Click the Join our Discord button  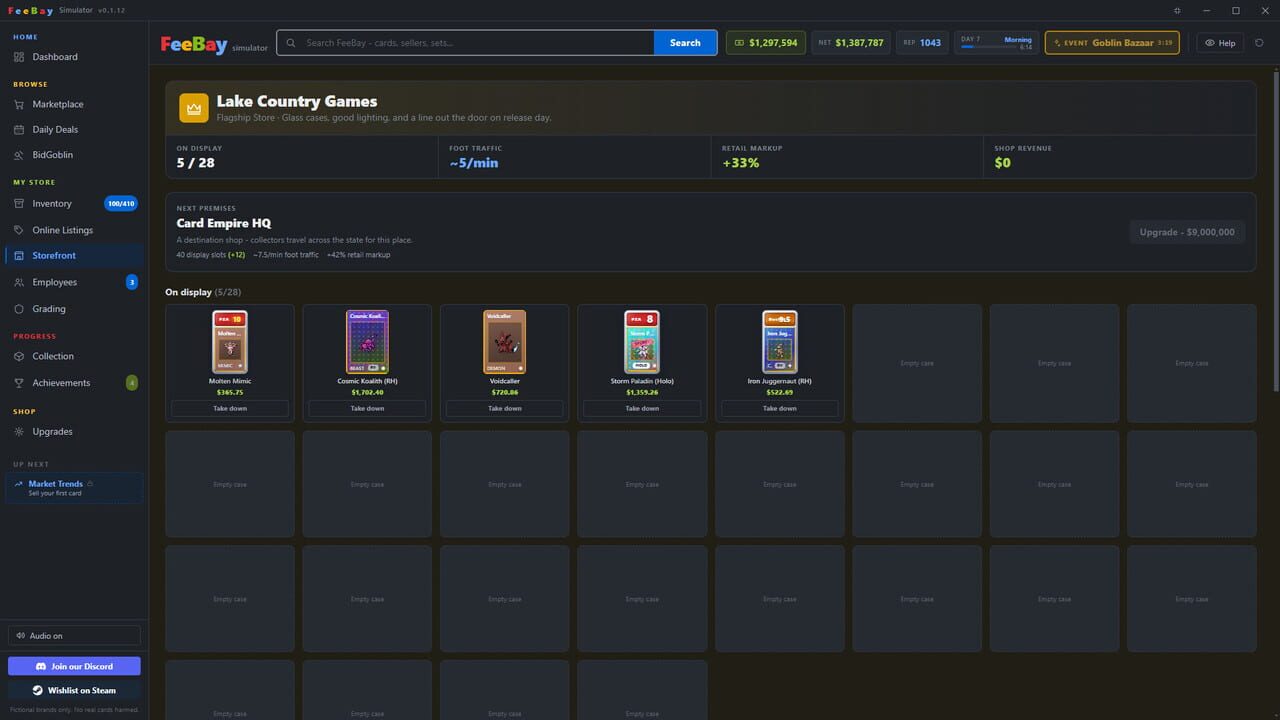[74, 666]
